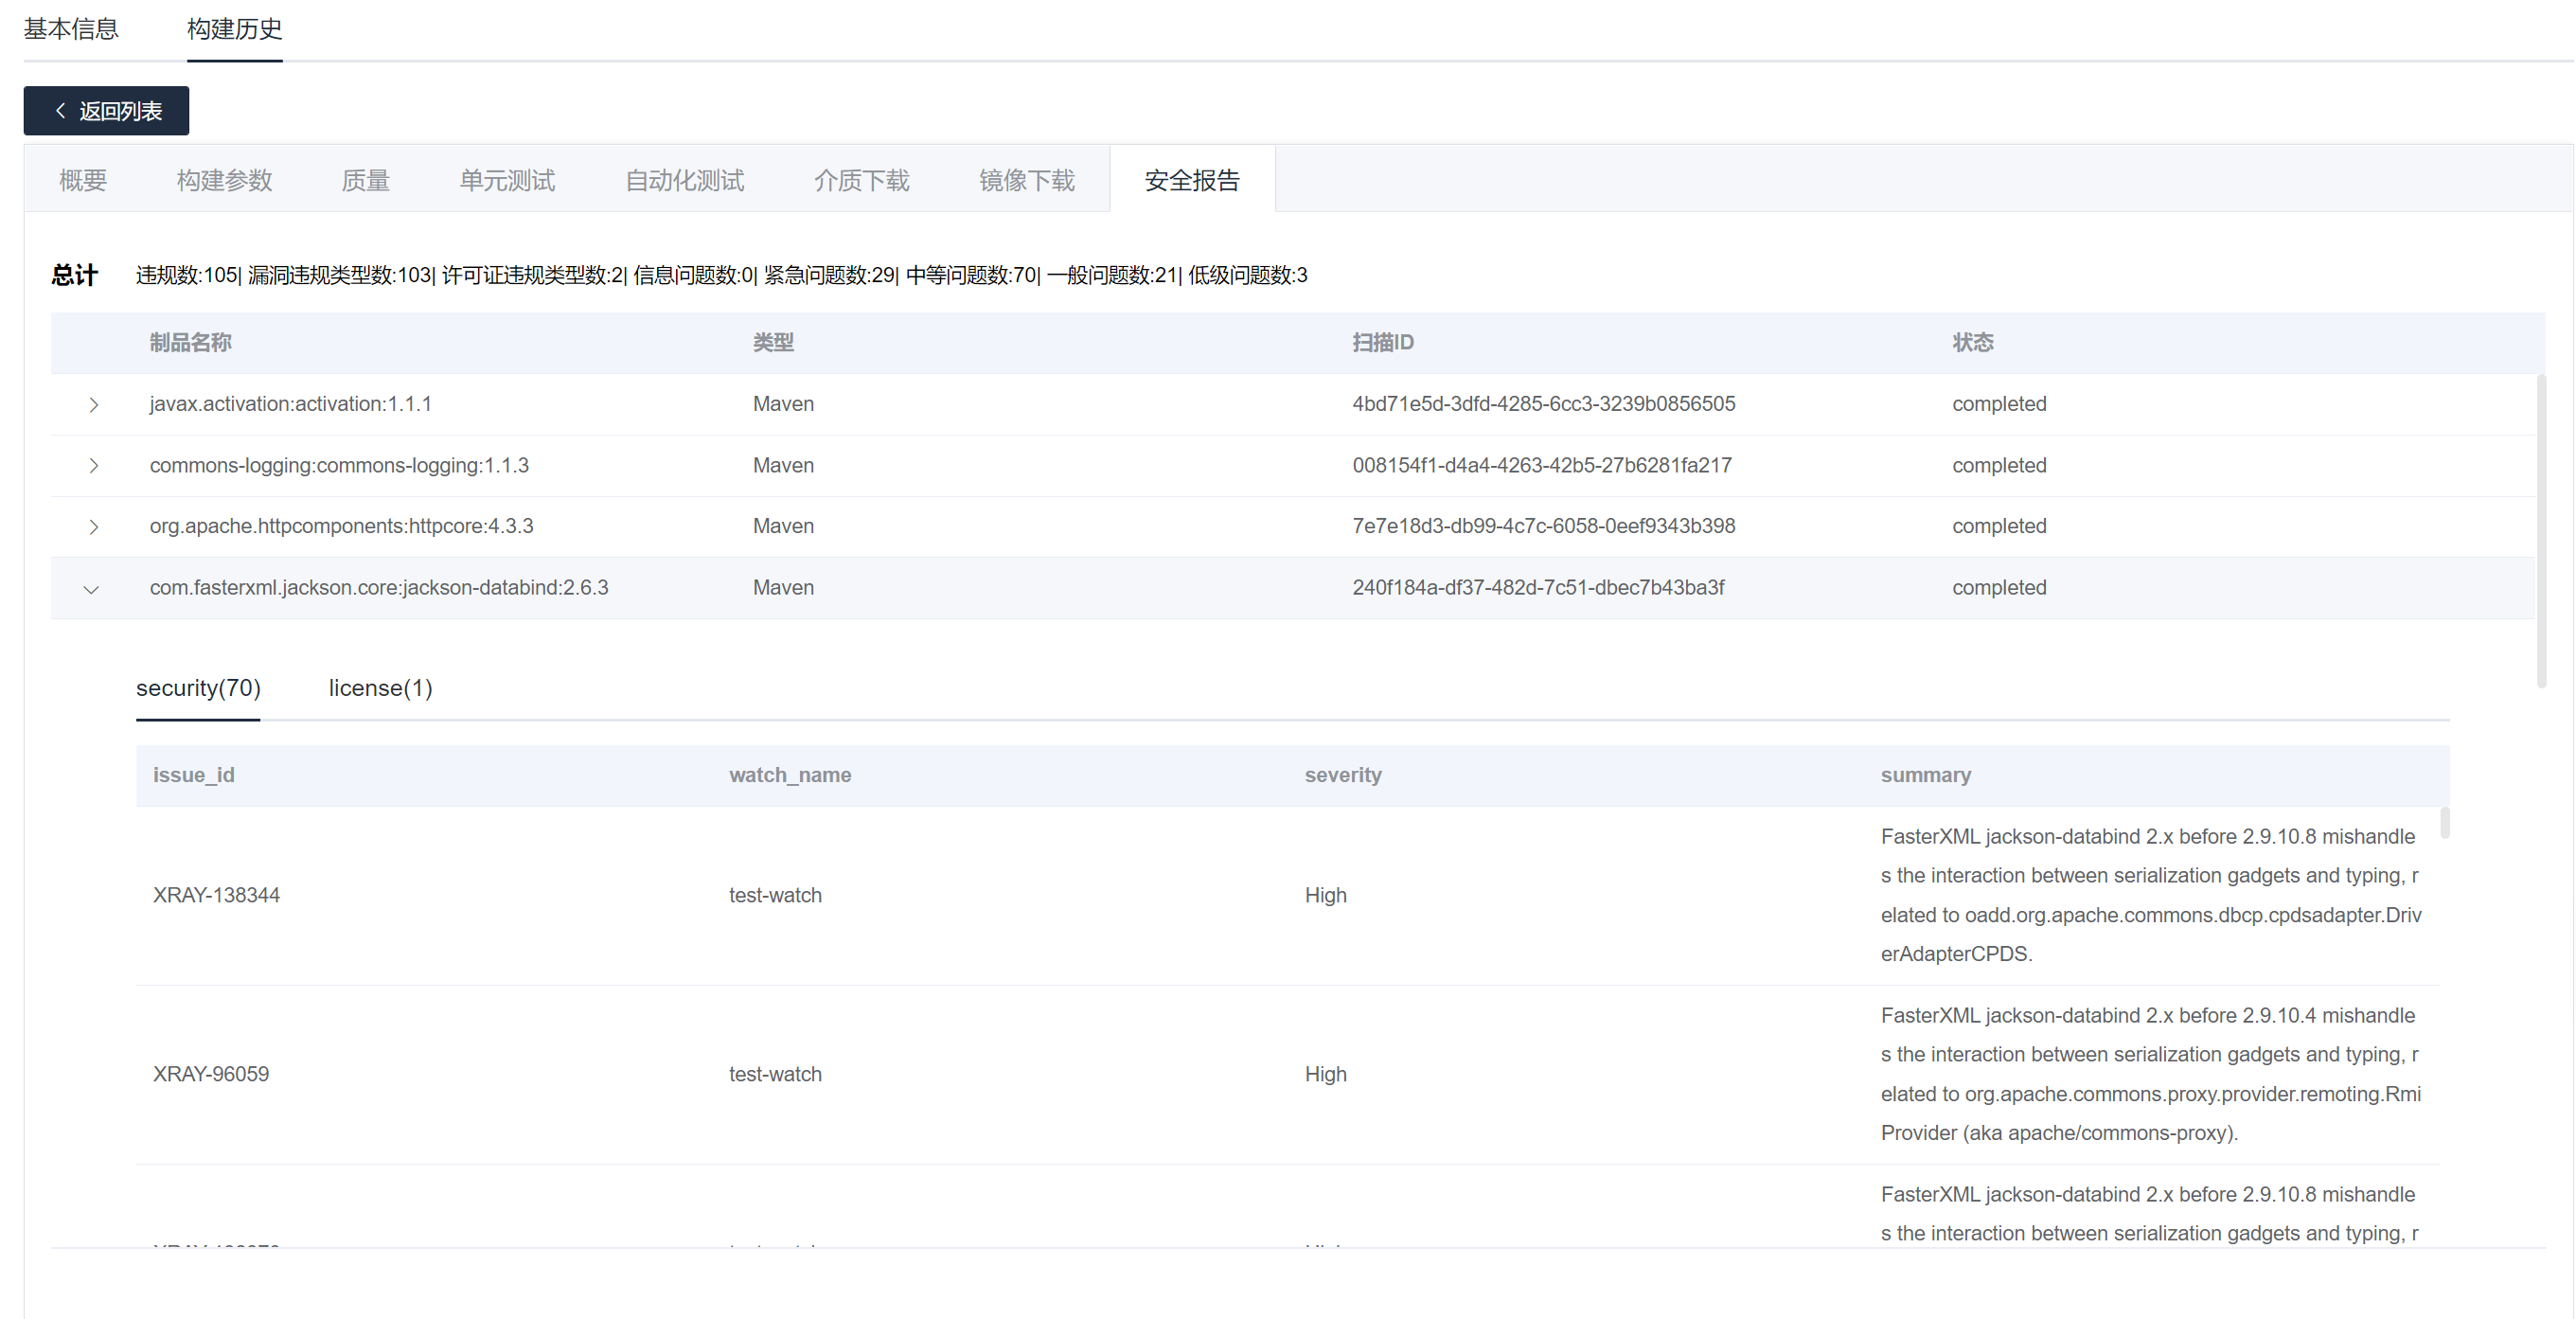Open the 镜像下载 tab
Screen dimensions: 2576x1319
[x=1026, y=180]
